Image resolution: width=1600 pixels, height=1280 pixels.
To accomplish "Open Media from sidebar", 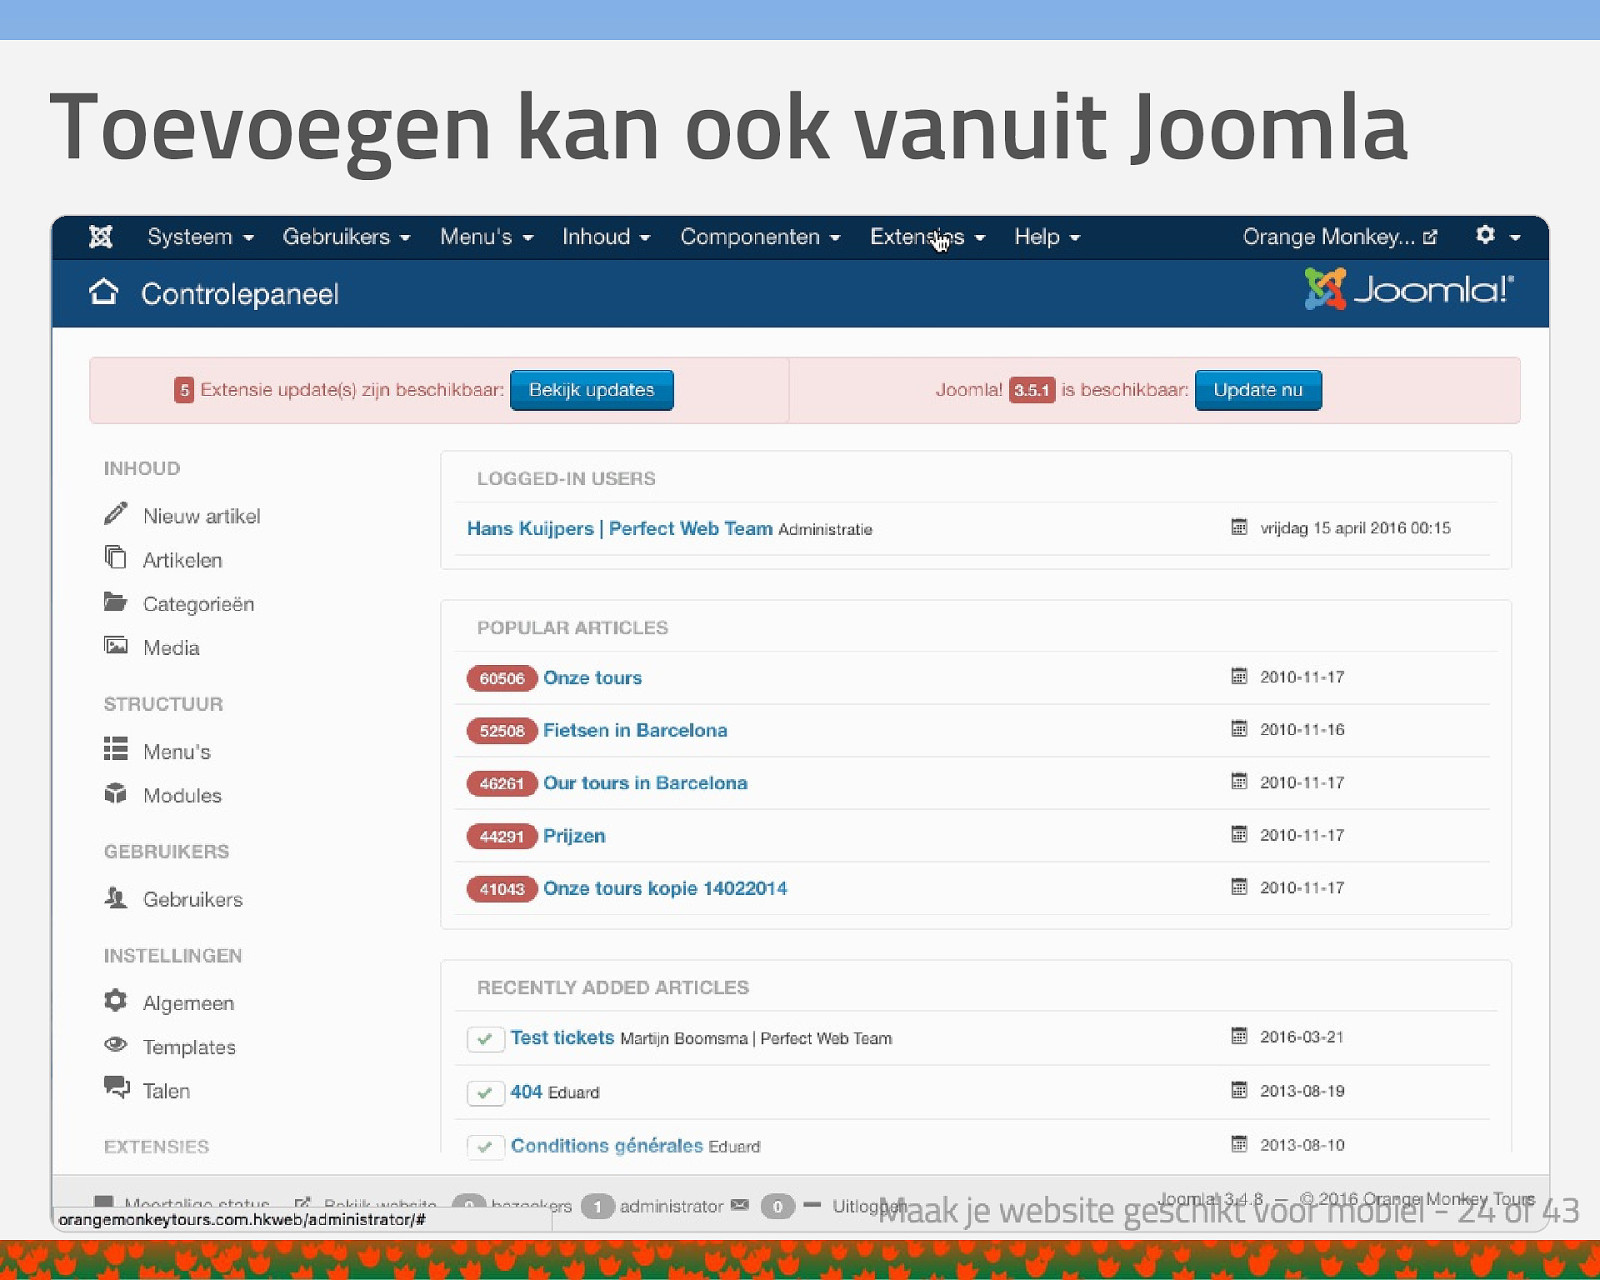I will [x=171, y=648].
